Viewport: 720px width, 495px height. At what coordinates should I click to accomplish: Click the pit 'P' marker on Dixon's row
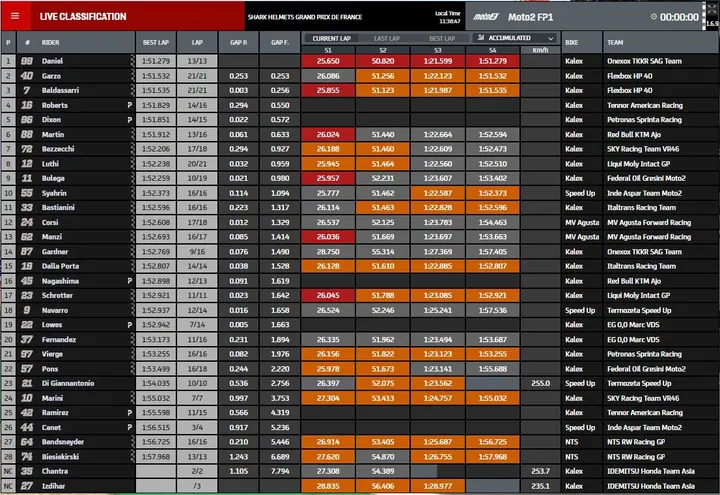coord(129,120)
